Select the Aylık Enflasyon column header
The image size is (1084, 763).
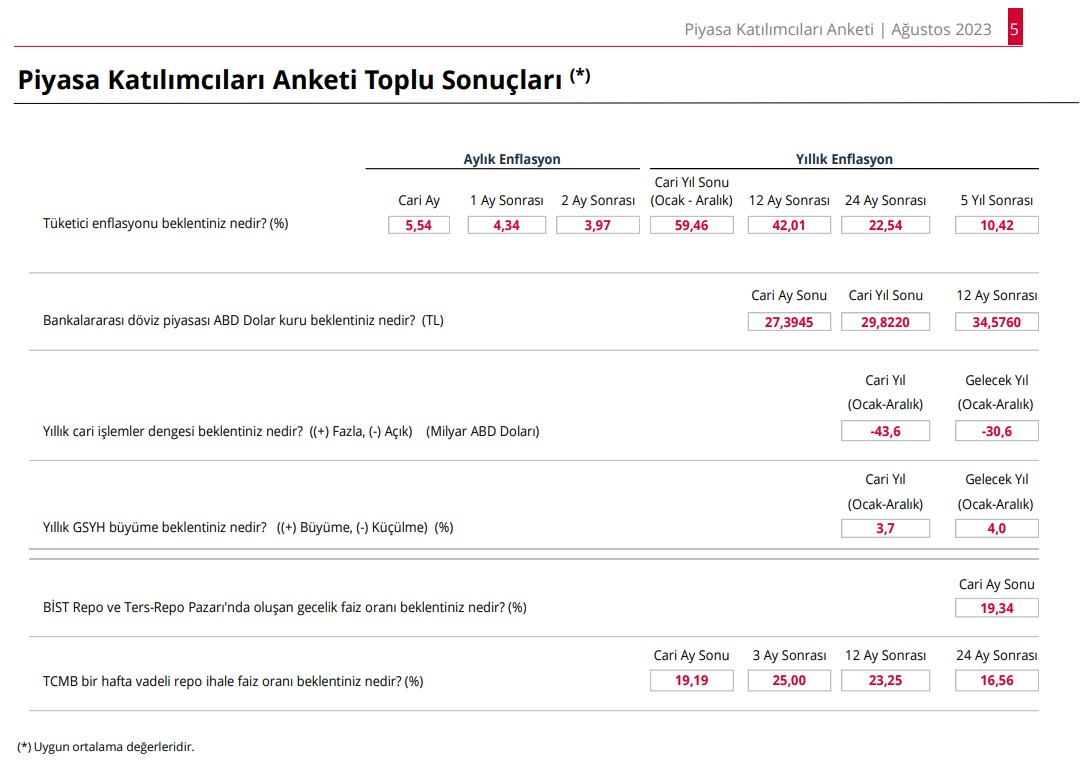click(x=511, y=159)
